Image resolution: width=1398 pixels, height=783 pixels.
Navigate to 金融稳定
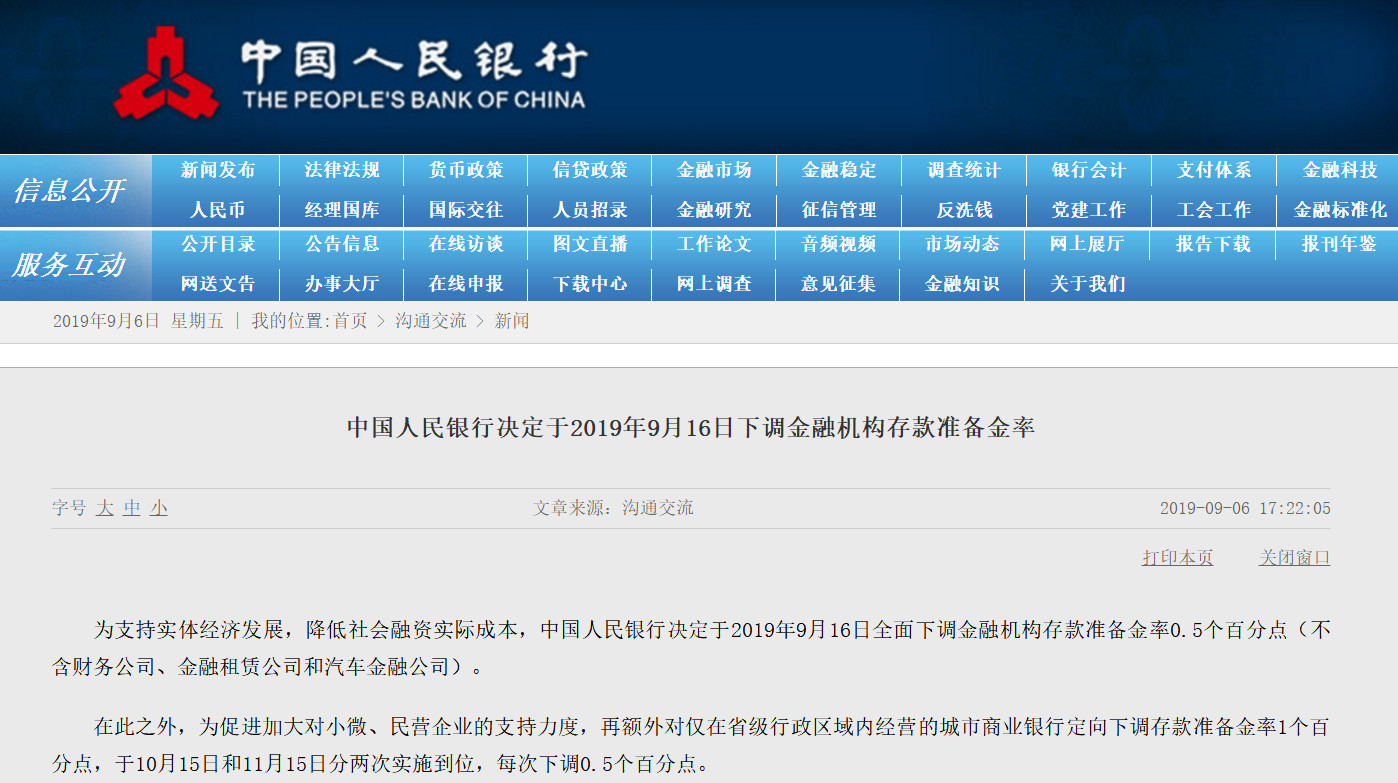[839, 170]
